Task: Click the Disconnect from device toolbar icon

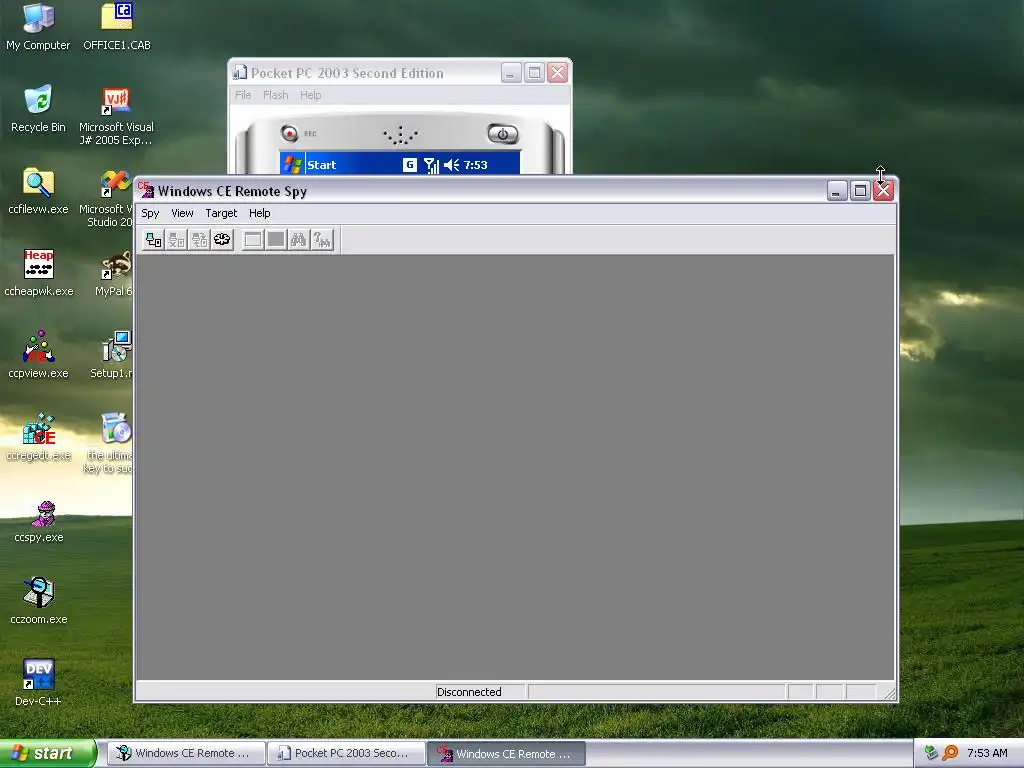Action: [x=176, y=240]
